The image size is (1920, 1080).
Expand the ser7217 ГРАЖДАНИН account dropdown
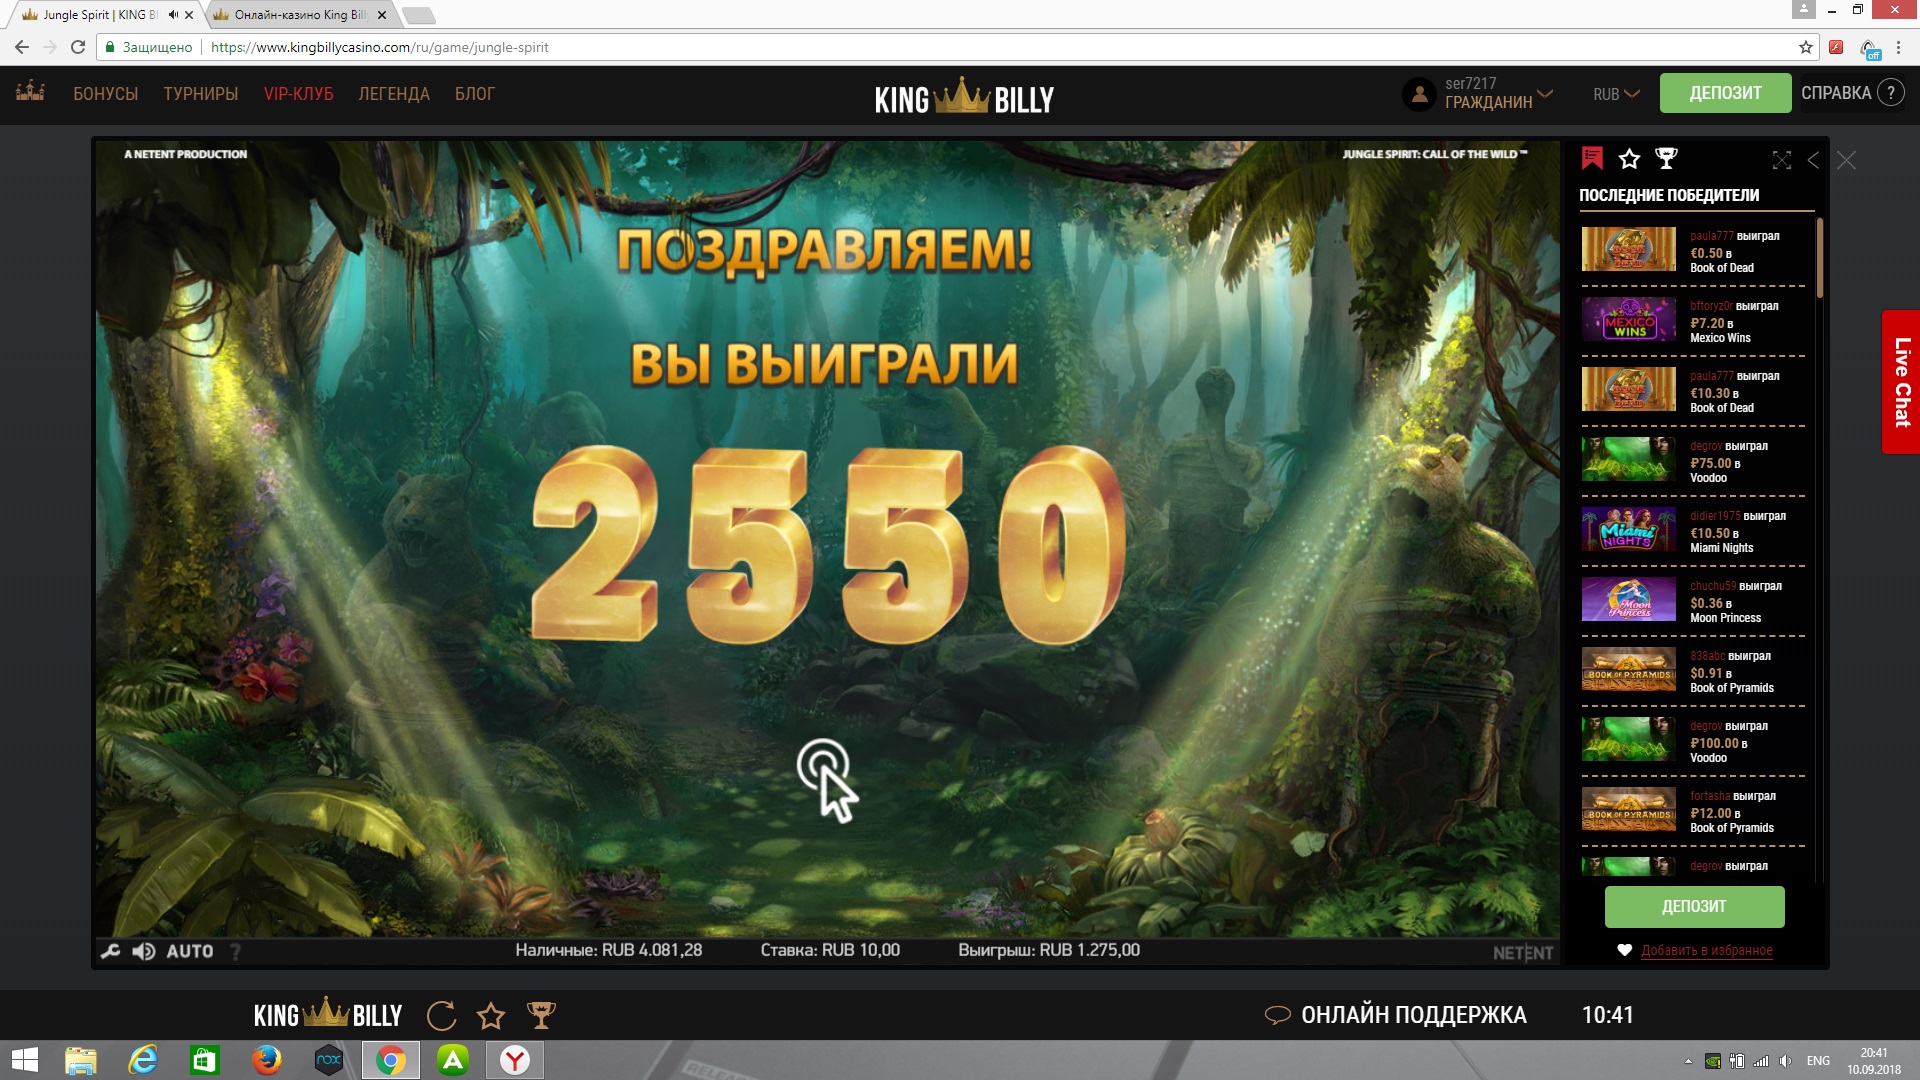[1498, 93]
